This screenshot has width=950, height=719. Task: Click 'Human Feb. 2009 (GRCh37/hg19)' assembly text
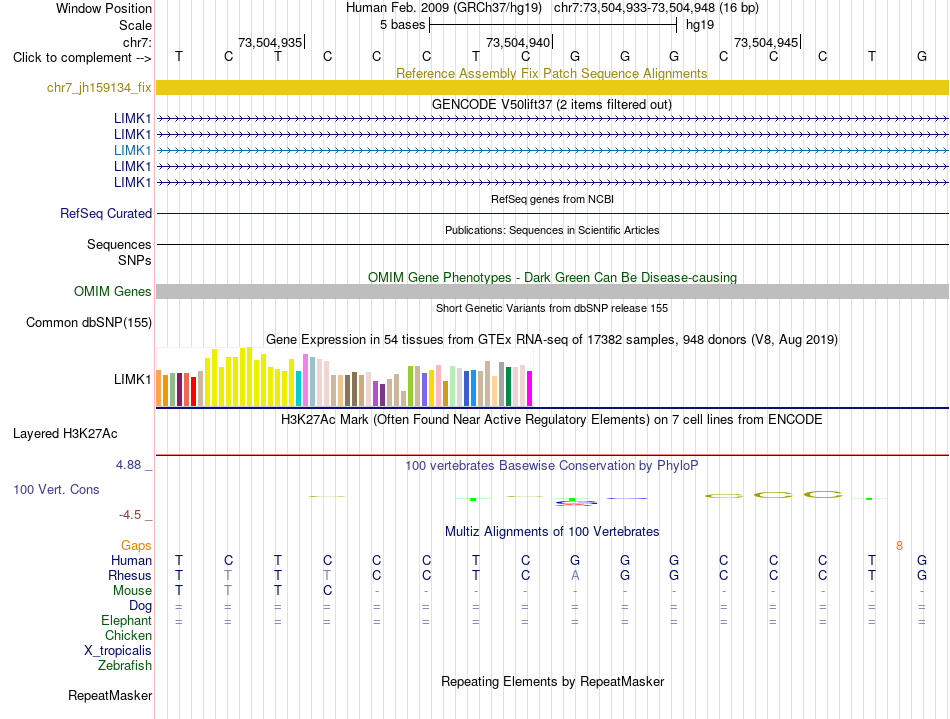tap(443, 8)
